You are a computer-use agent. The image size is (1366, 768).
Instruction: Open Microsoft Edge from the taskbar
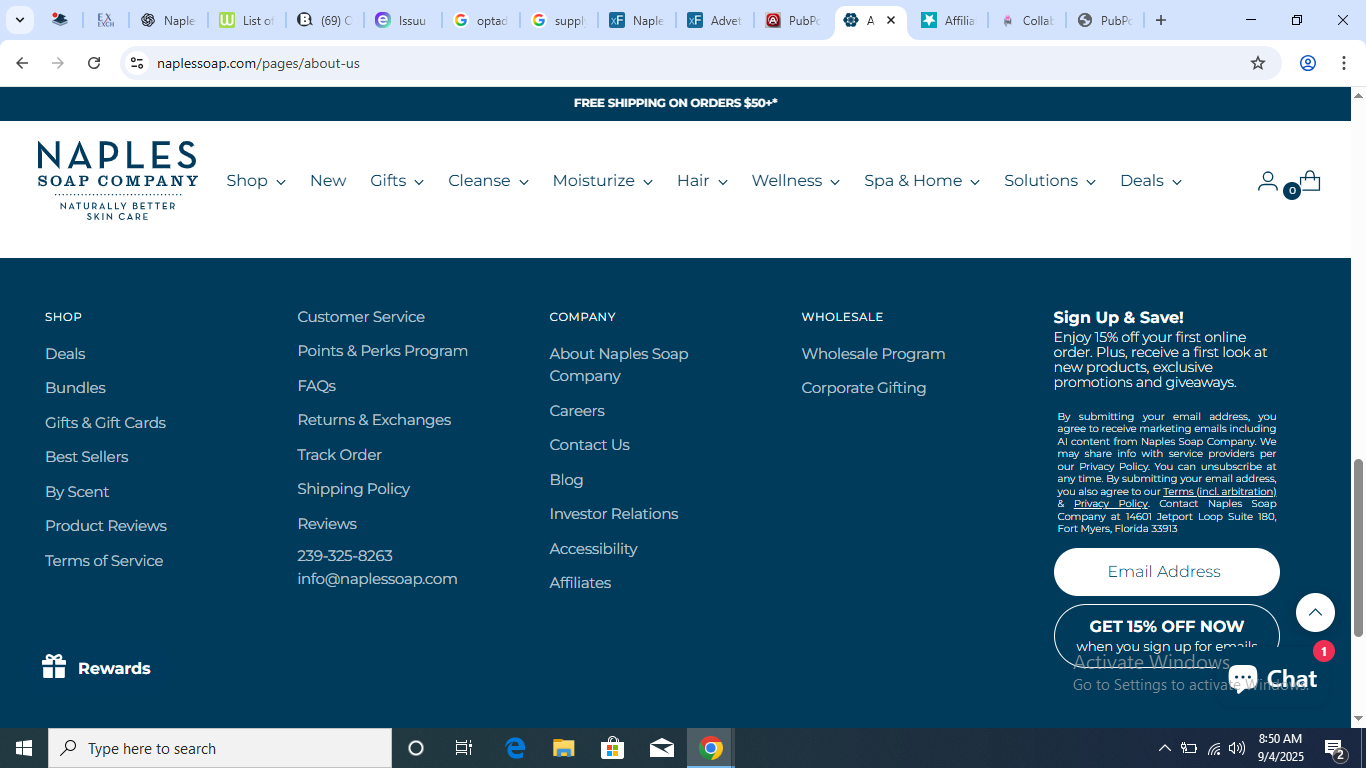[x=515, y=748]
